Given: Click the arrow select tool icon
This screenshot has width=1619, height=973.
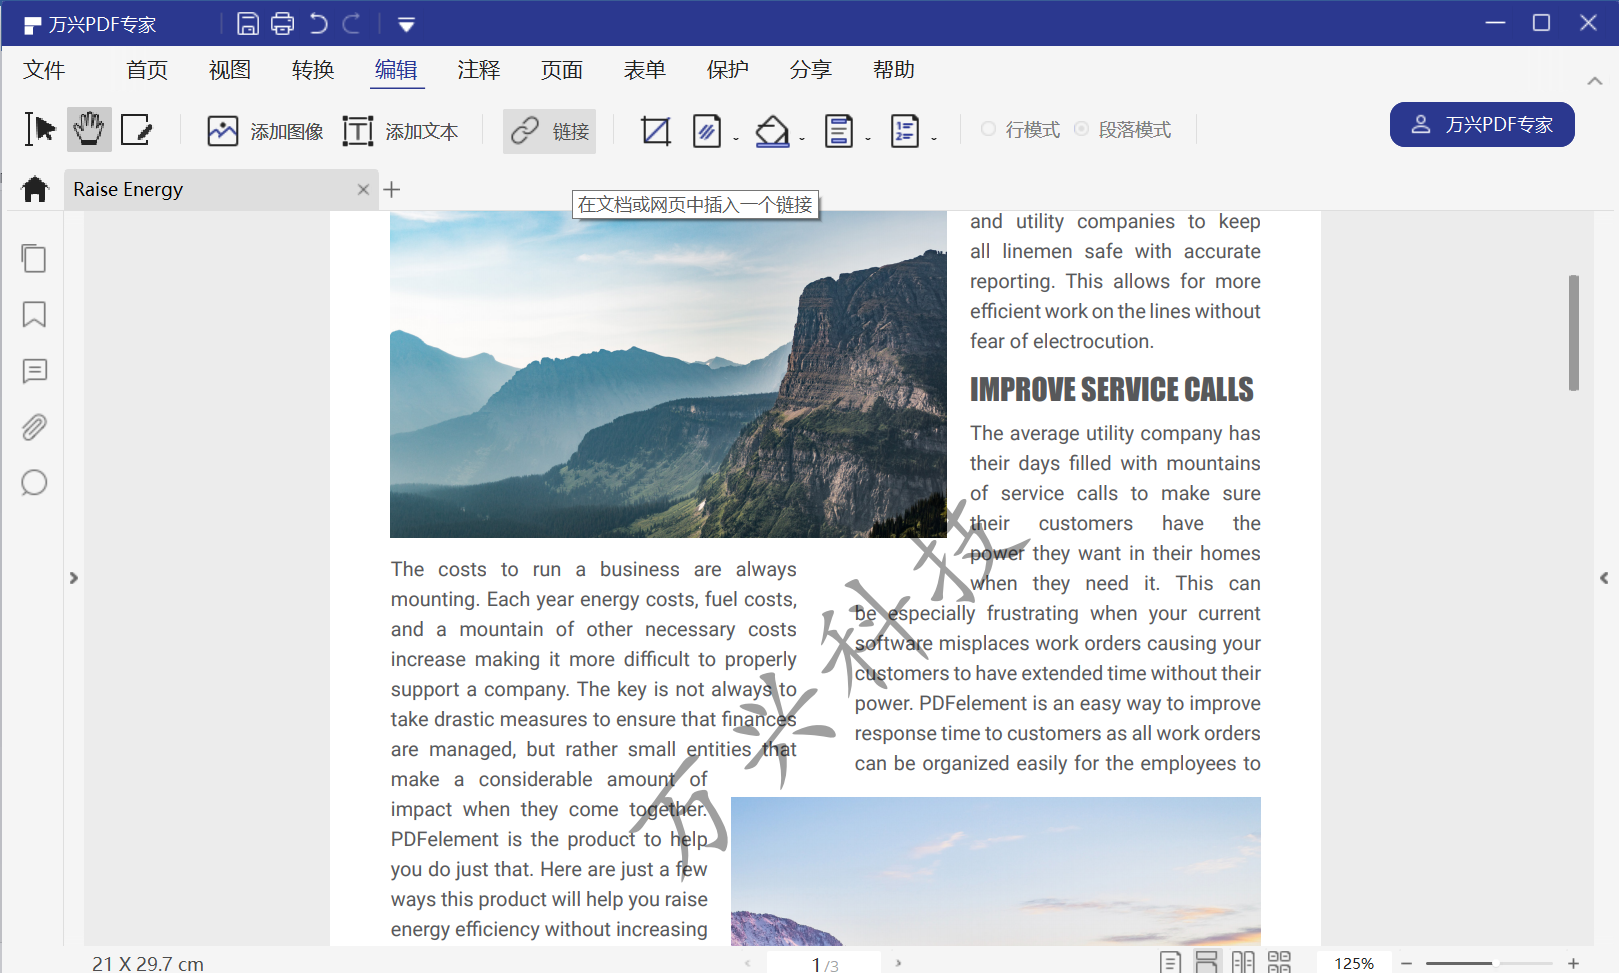Looking at the screenshot, I should click(x=40, y=130).
